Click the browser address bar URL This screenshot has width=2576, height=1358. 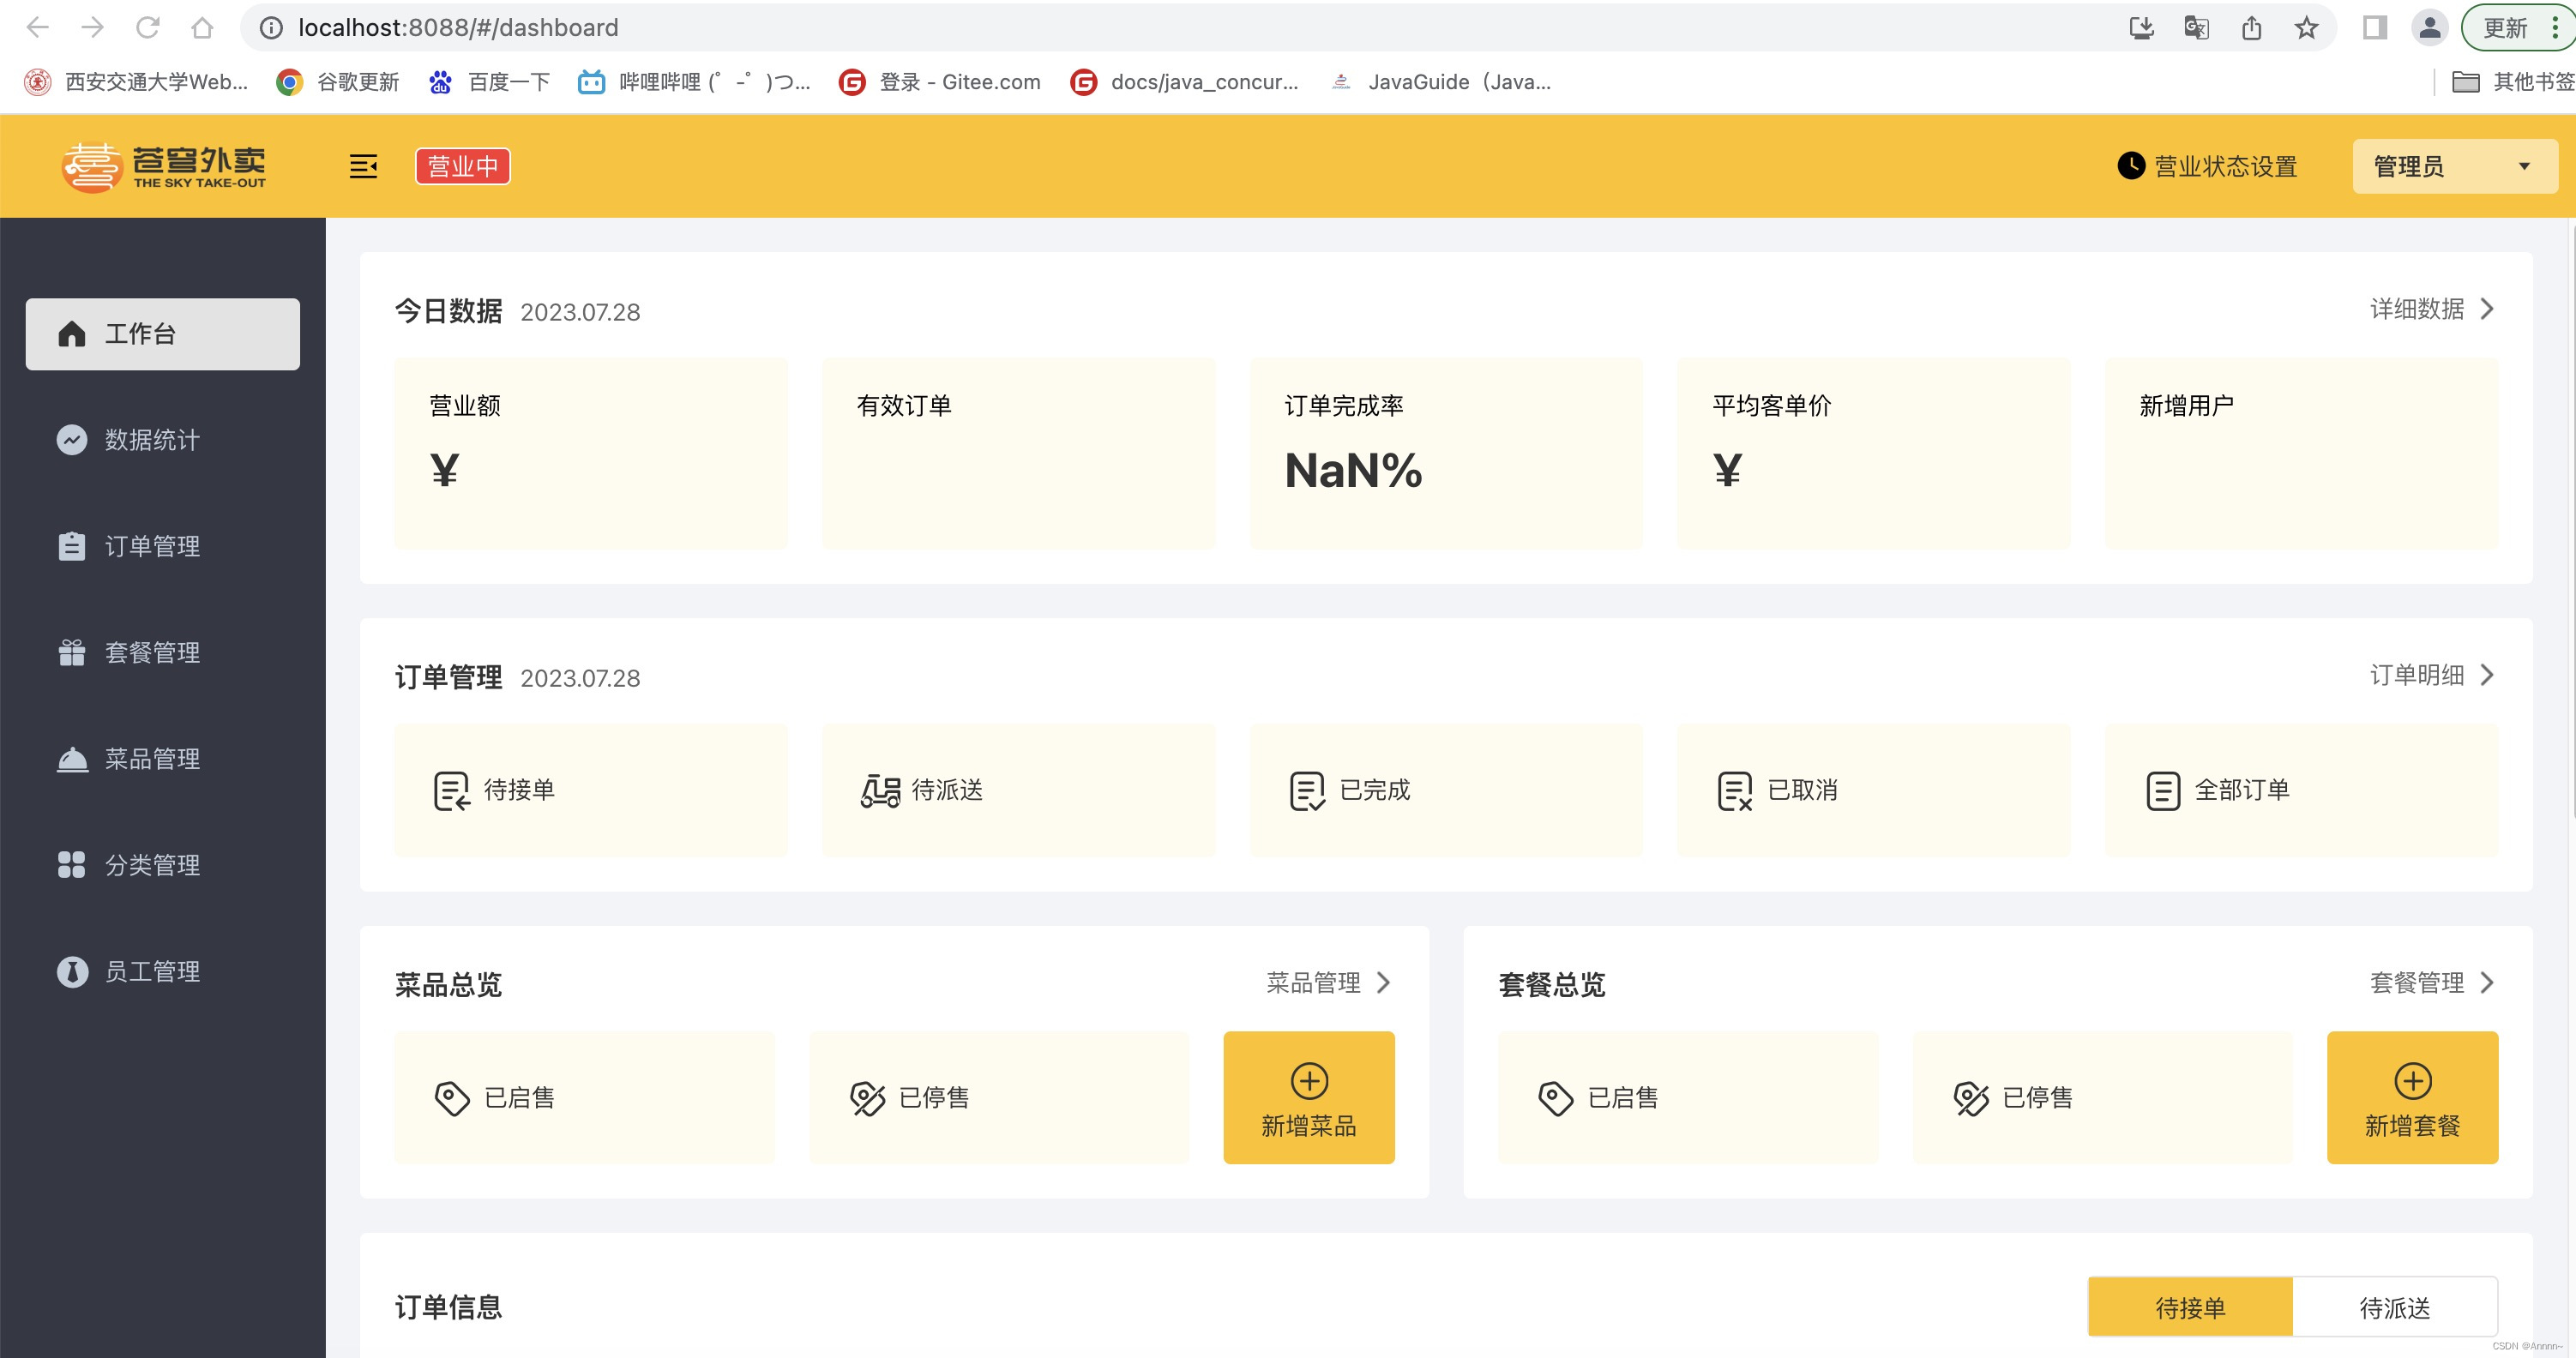tap(458, 27)
